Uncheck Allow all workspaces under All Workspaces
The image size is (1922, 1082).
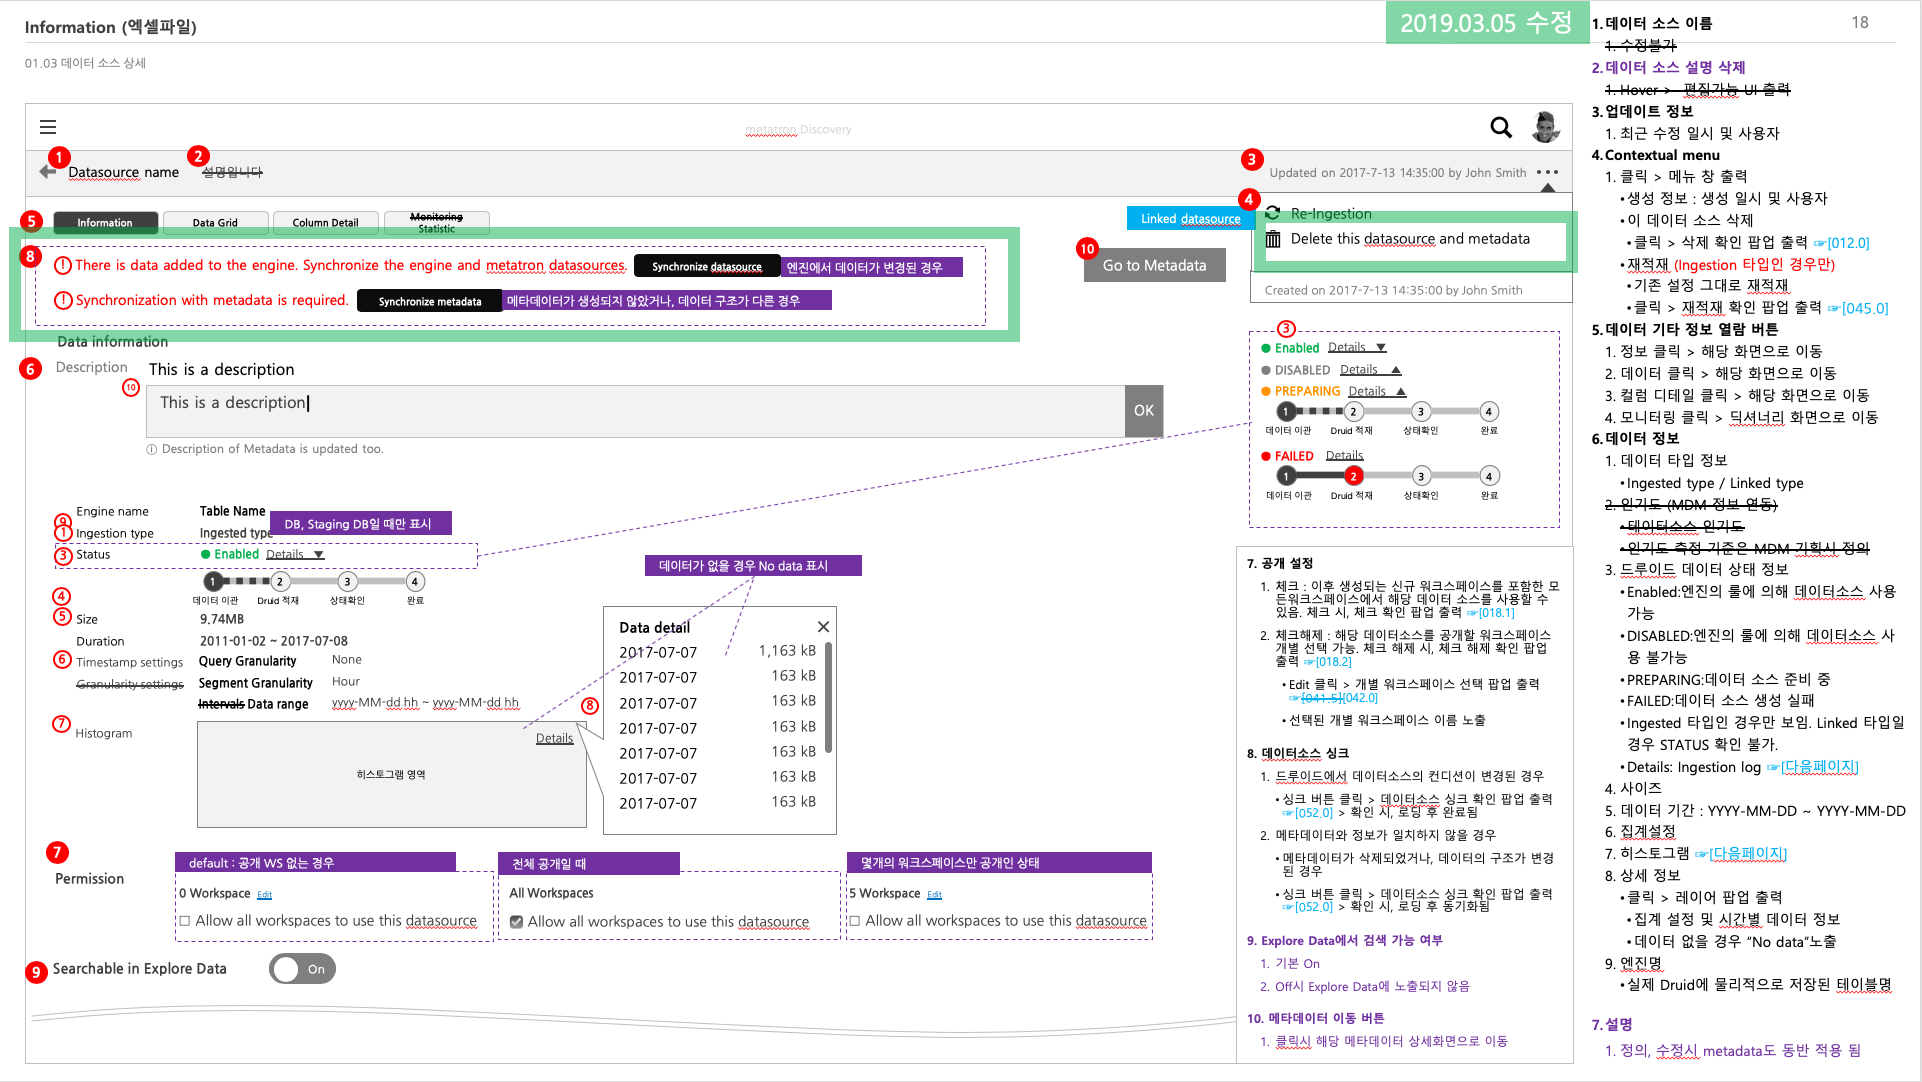coord(517,922)
